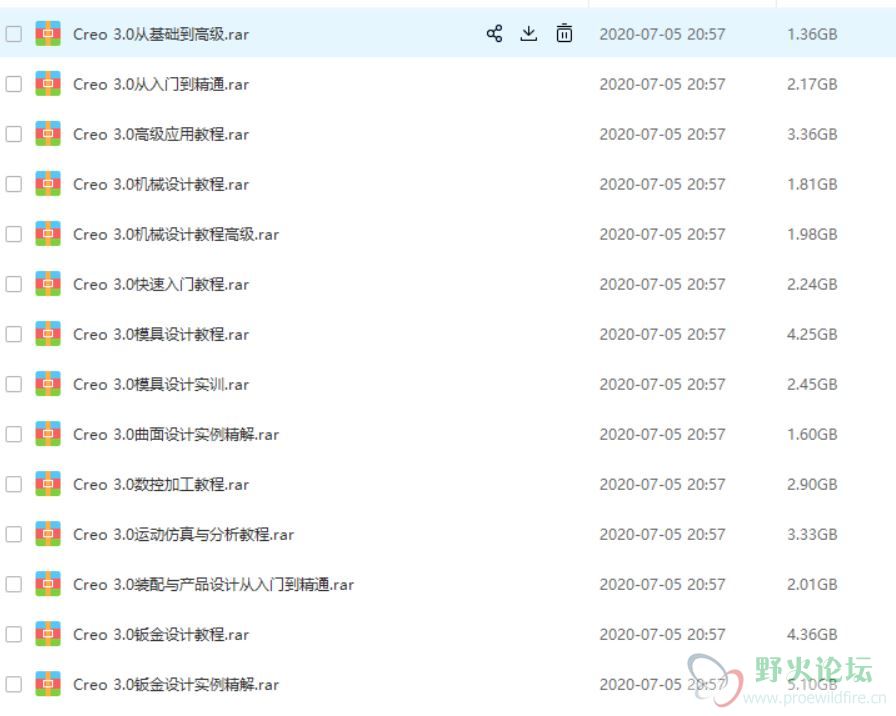The image size is (896, 716).
Task: Select checkbox for Creo 3.0运动仿真与分析教程.rar
Action: tap(14, 534)
